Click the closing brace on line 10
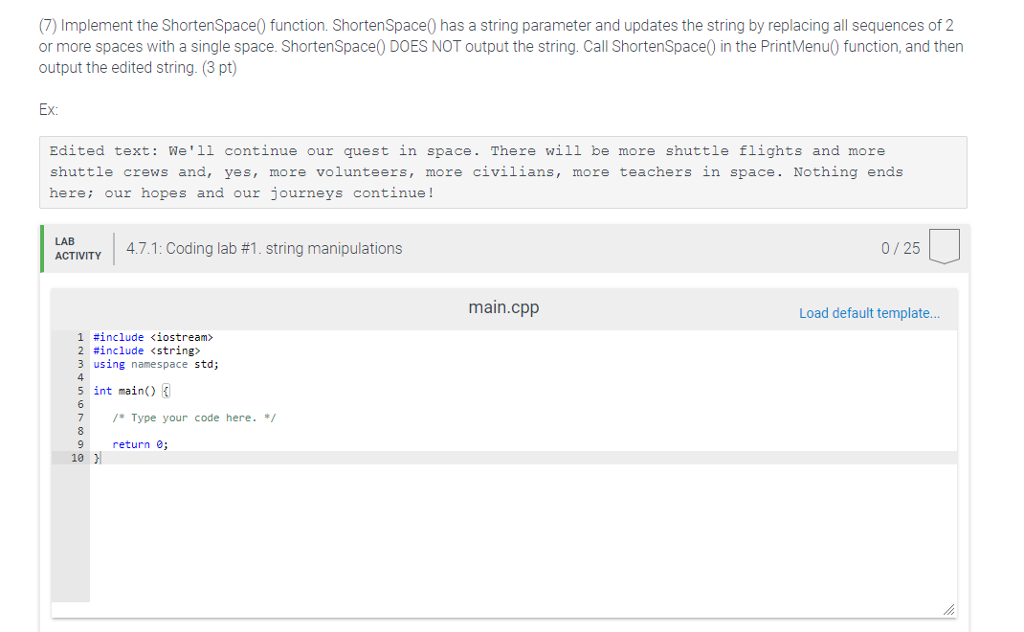This screenshot has height=632, width=1024. (x=94, y=457)
